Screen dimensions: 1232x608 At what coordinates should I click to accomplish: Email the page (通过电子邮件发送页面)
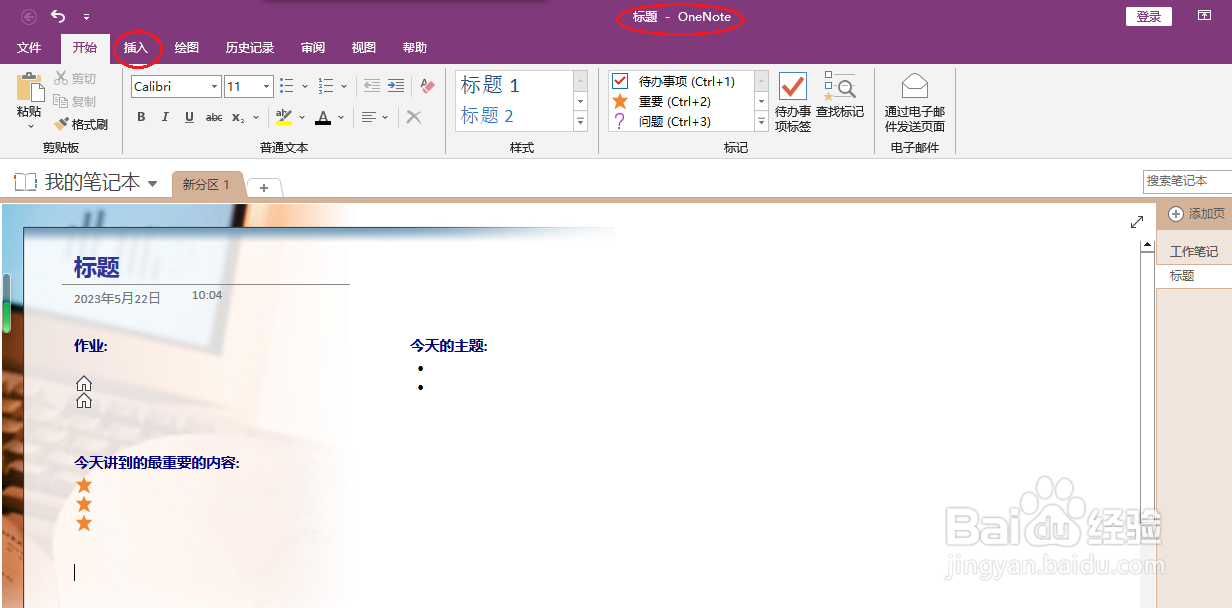915,103
